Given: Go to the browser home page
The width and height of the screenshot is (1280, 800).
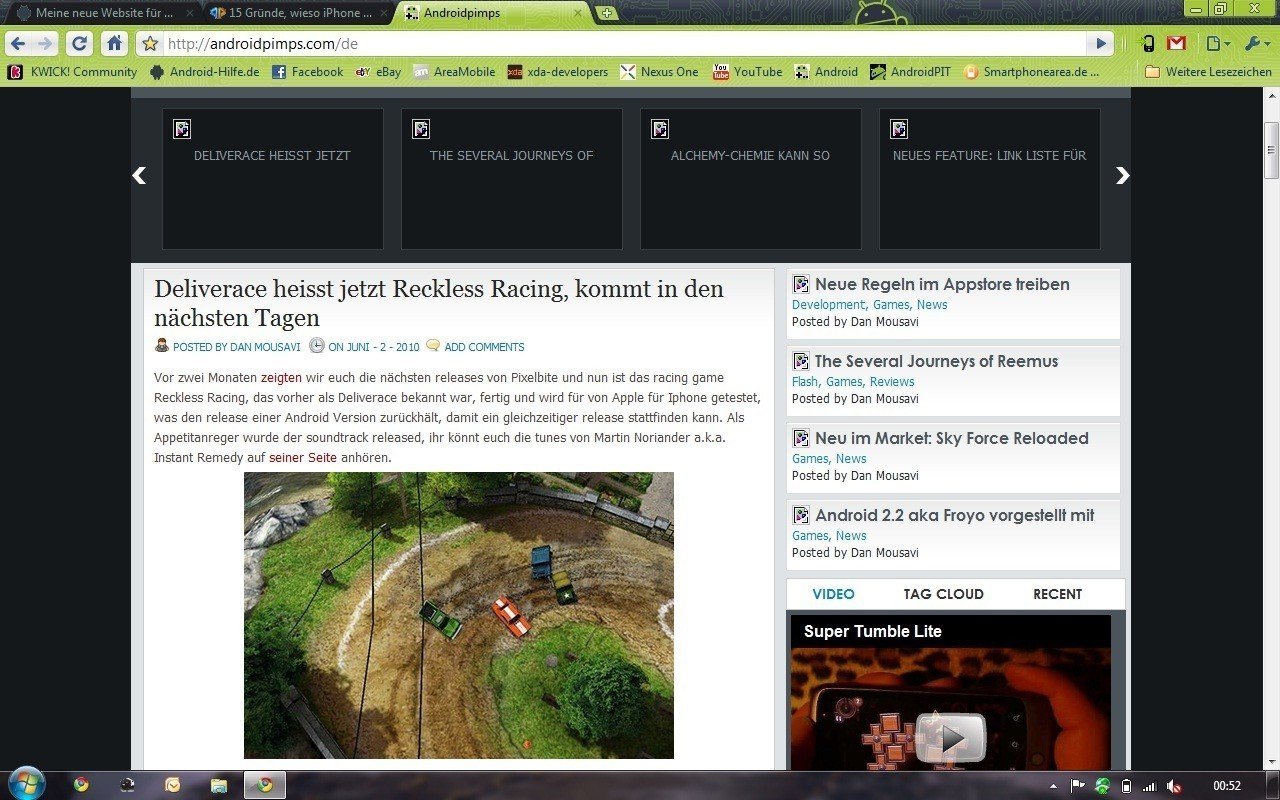Looking at the screenshot, I should click(x=114, y=44).
